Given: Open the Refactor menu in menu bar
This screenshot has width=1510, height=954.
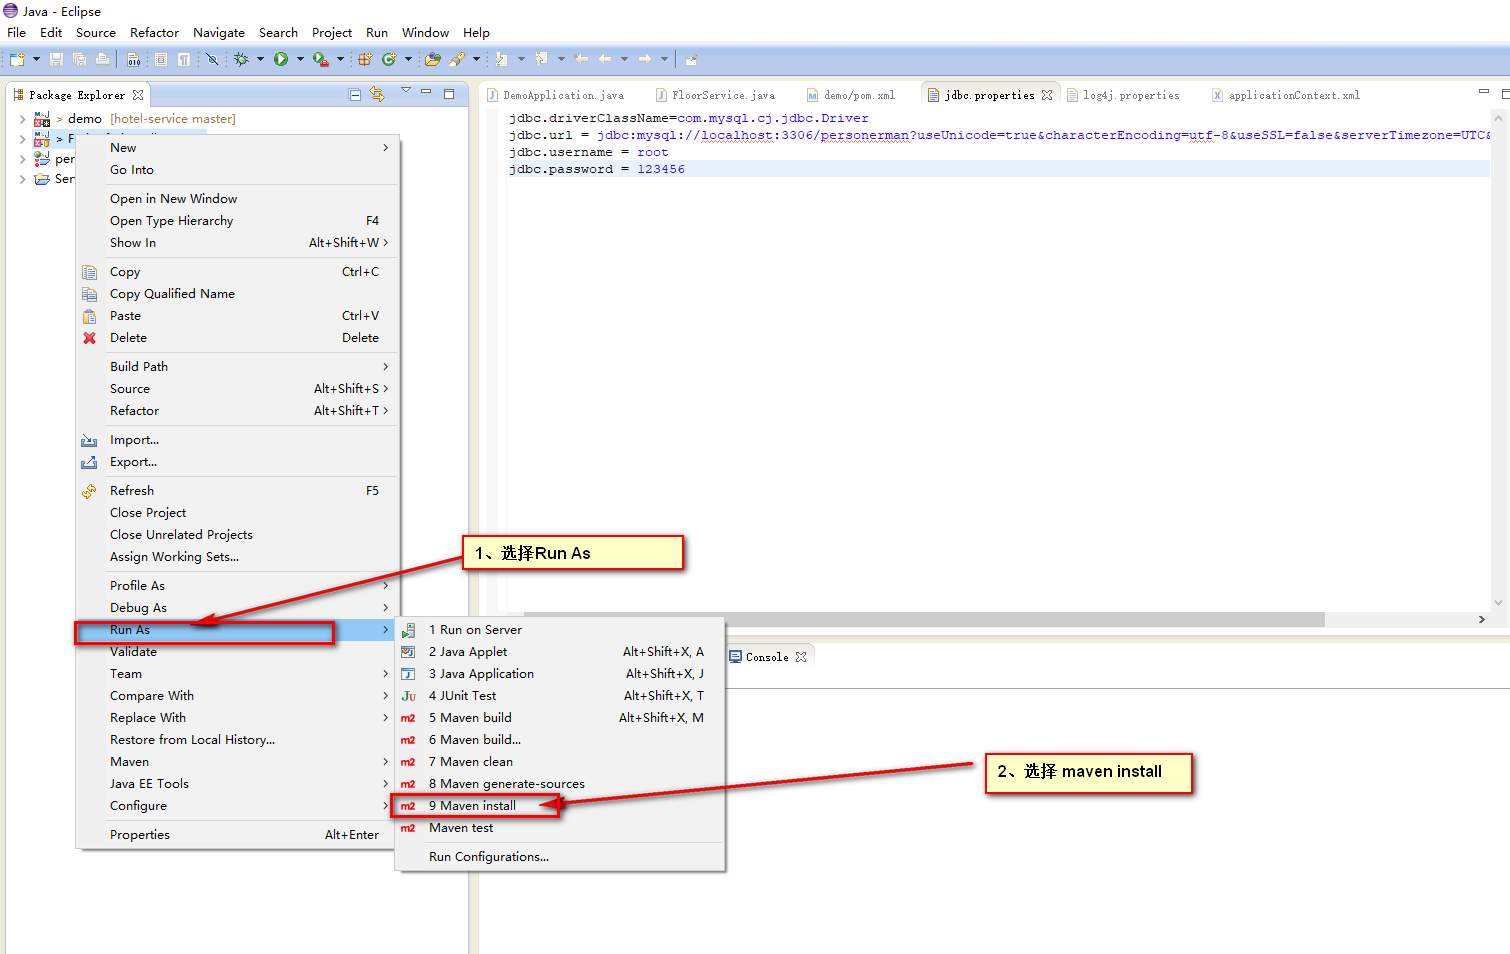Looking at the screenshot, I should pyautogui.click(x=154, y=32).
